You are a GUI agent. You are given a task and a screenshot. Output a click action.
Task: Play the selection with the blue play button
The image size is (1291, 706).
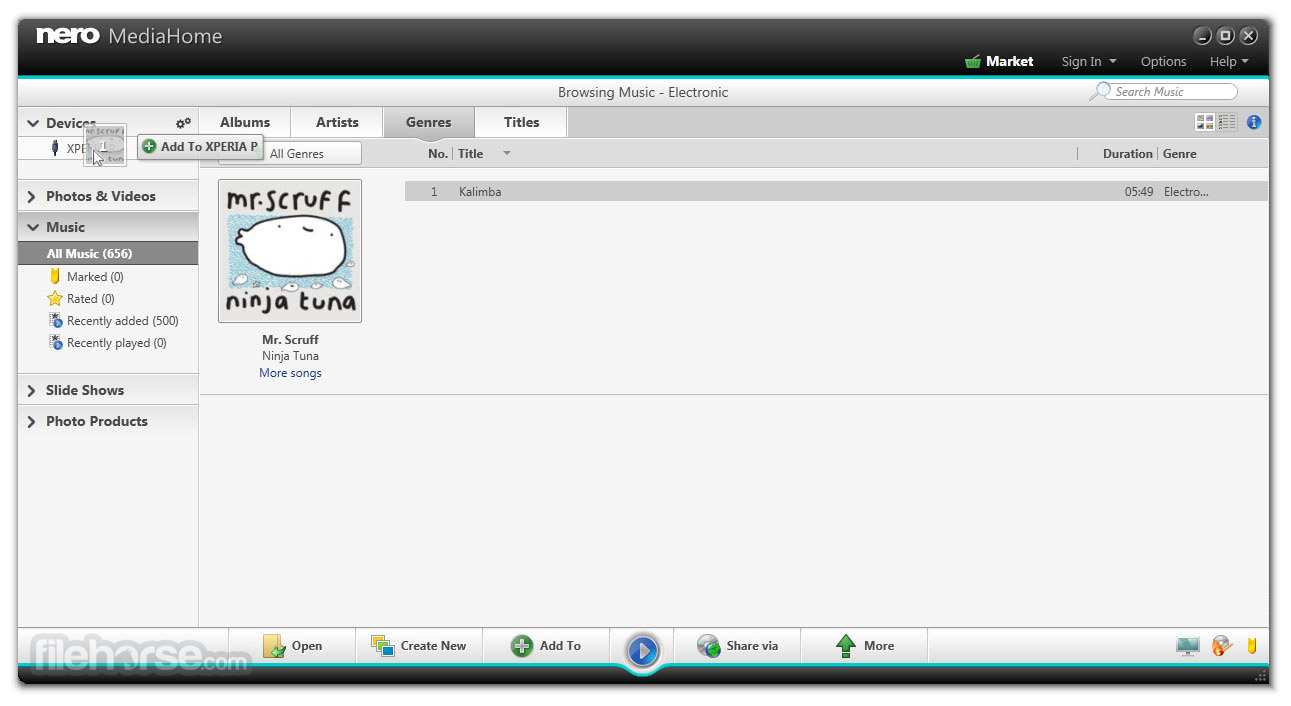coord(643,651)
